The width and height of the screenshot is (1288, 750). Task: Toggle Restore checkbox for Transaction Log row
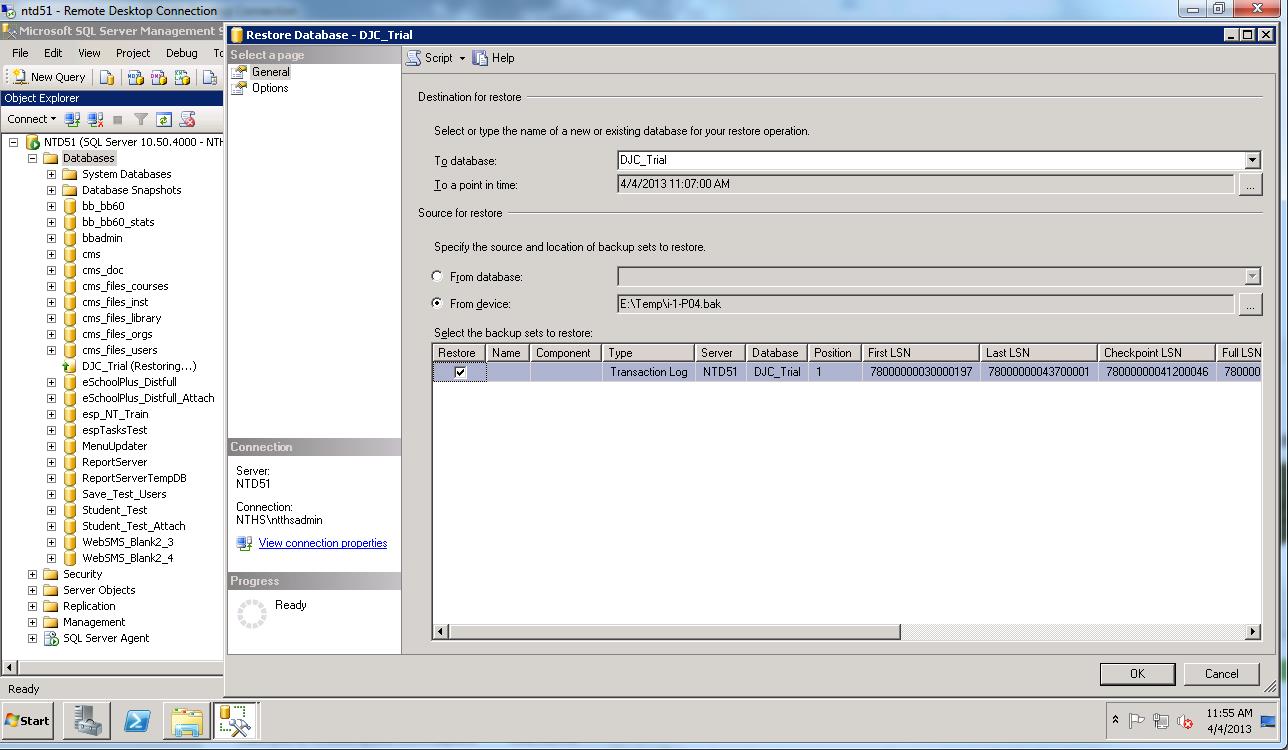[x=460, y=372]
